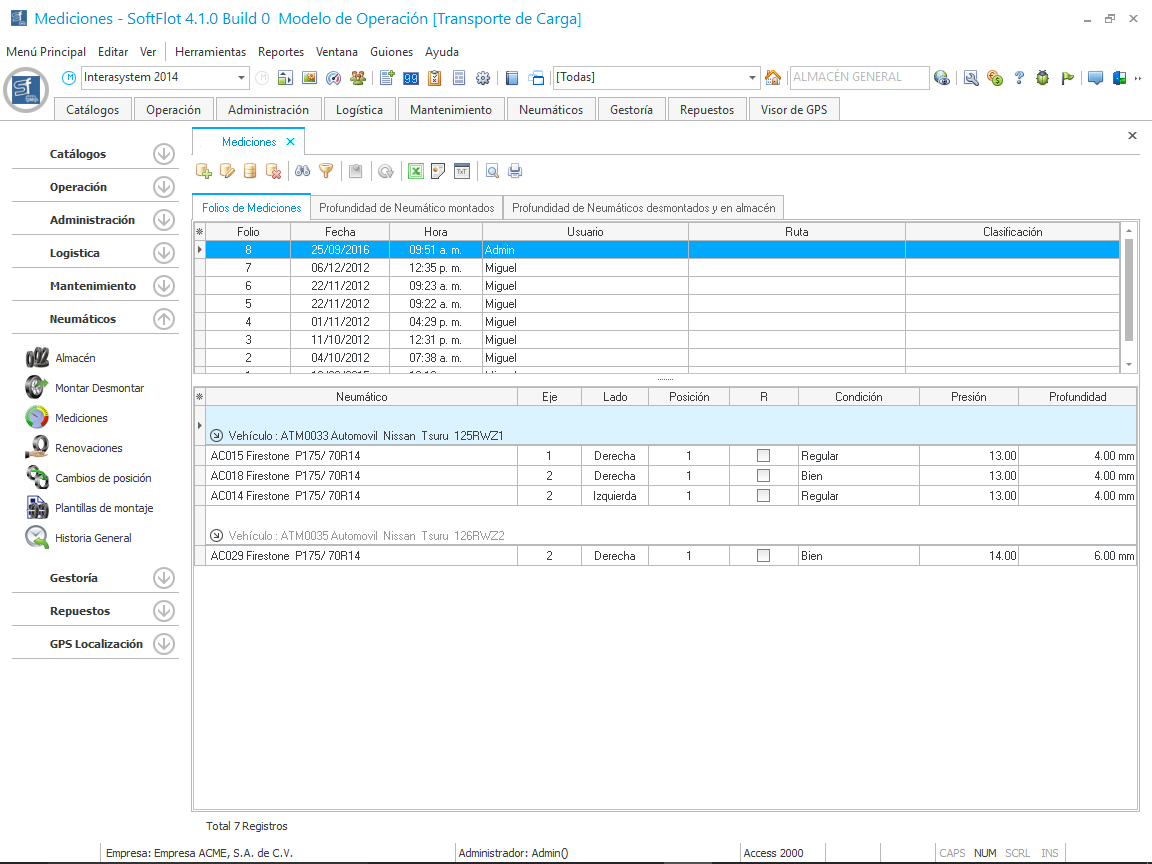
Task: Toggle the R checkbox for AC018
Action: point(764,476)
